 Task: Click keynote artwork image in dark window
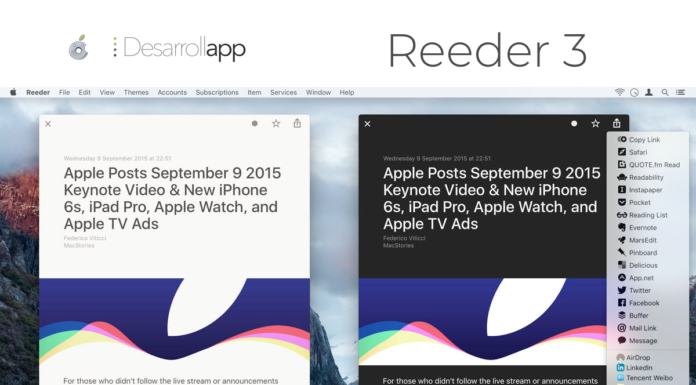(482, 321)
